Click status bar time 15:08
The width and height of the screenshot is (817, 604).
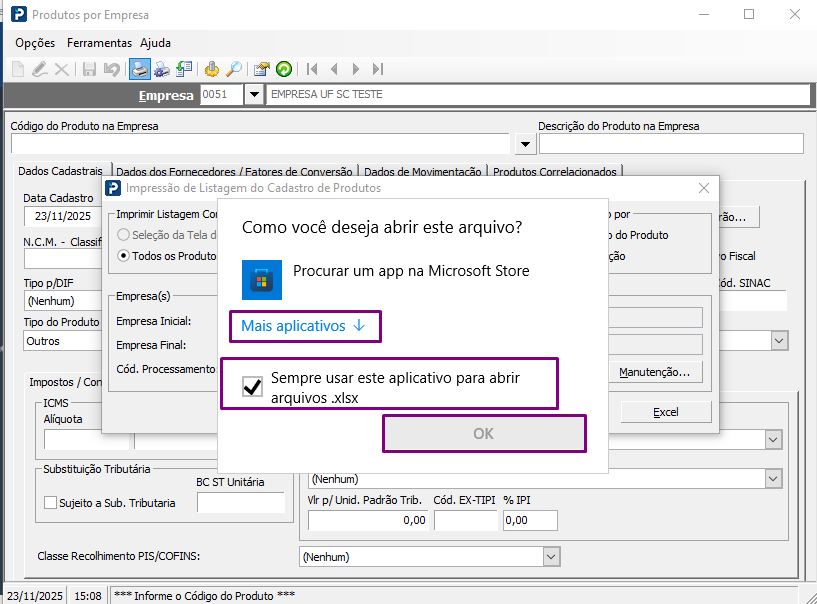pos(88,596)
